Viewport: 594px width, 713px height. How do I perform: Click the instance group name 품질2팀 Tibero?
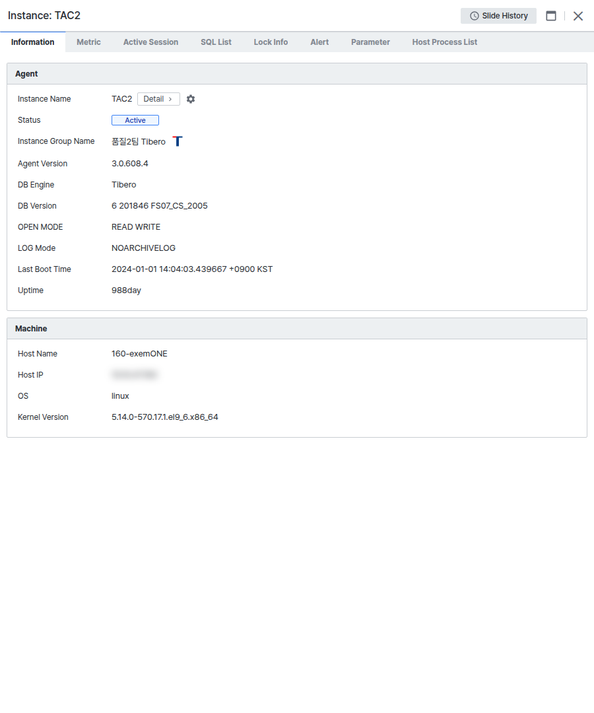138,142
